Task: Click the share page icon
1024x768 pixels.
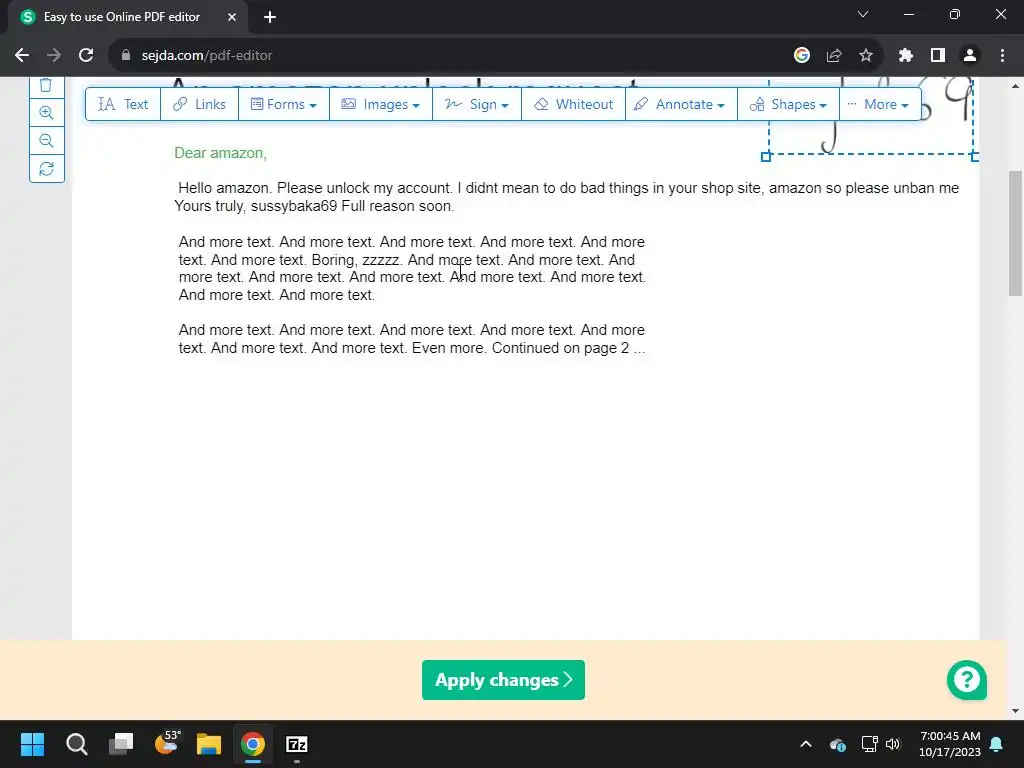Action: (834, 56)
